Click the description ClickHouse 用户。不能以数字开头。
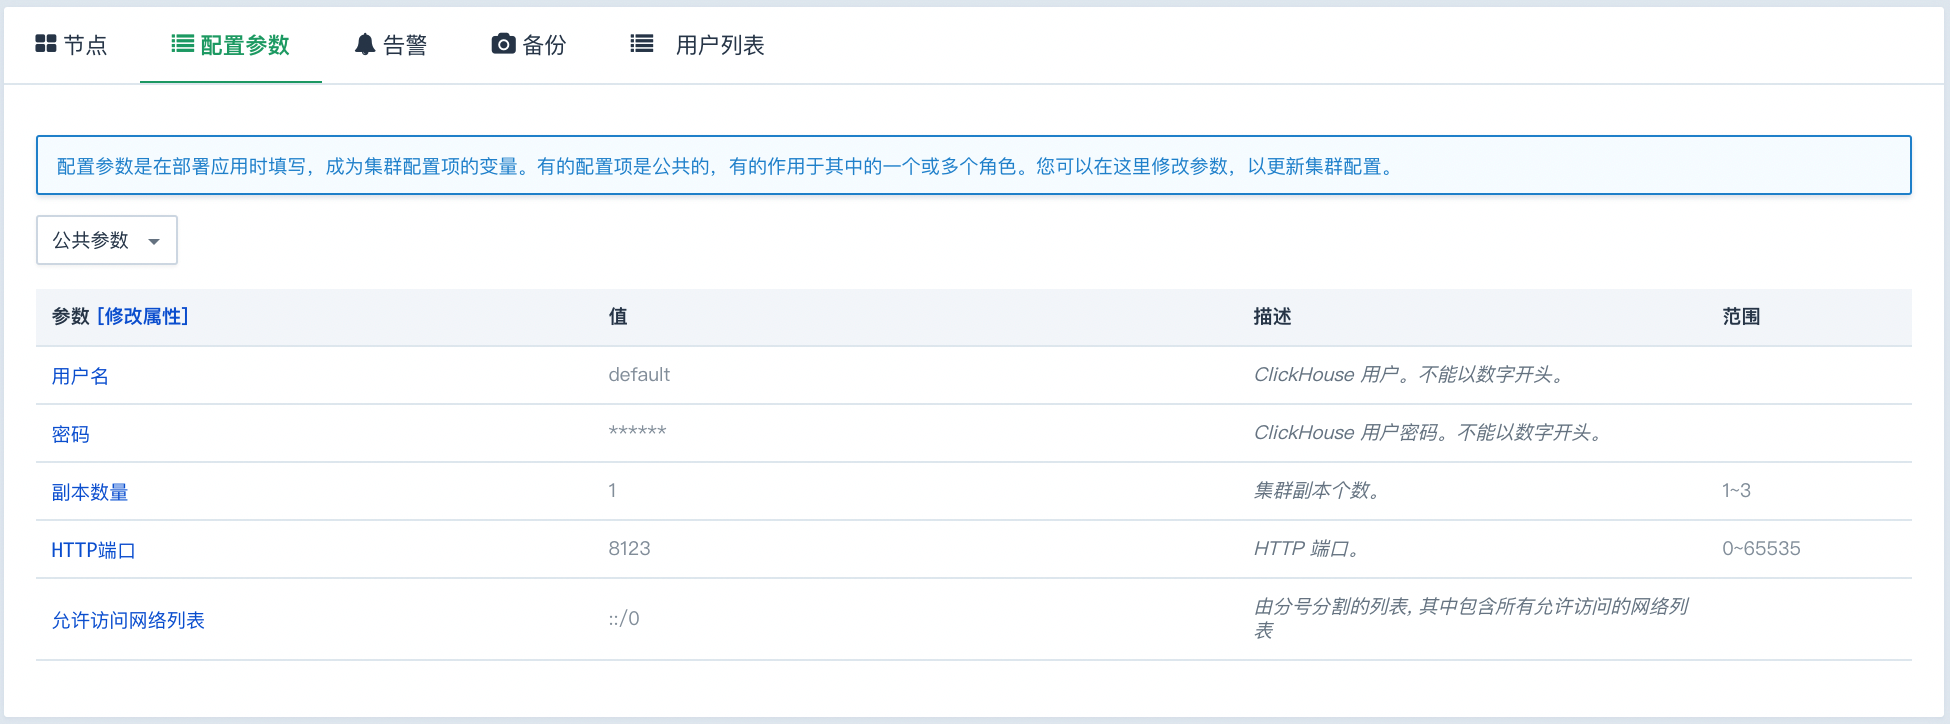Viewport: 1950px width, 724px height. (x=1410, y=375)
